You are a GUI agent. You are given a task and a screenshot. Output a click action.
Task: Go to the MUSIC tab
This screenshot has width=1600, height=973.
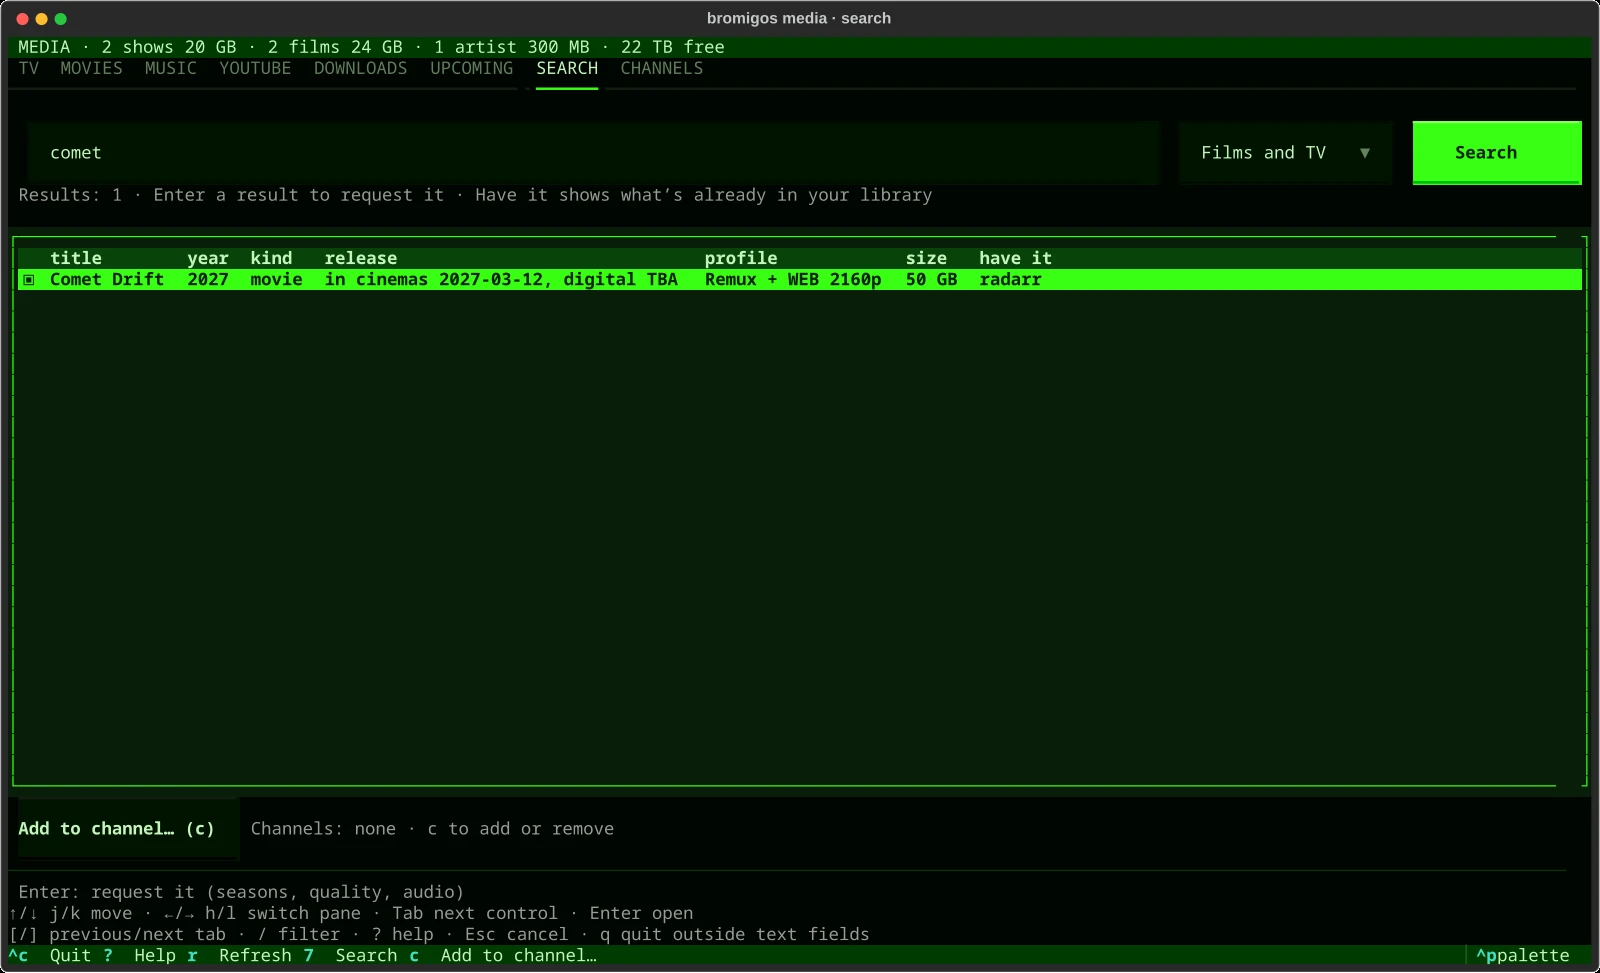click(x=171, y=68)
